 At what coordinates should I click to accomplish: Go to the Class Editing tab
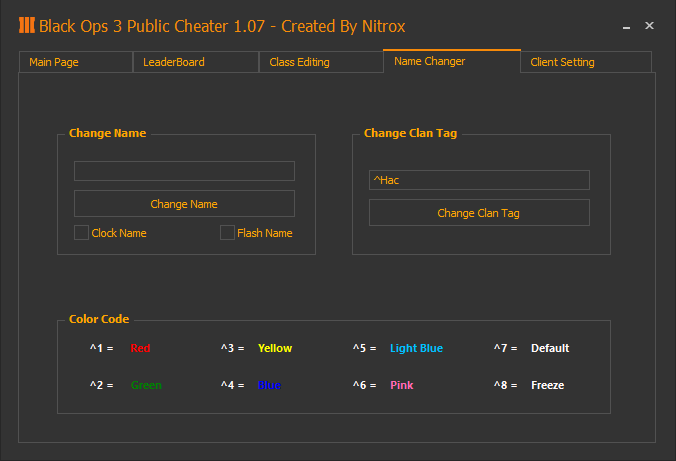coord(321,62)
